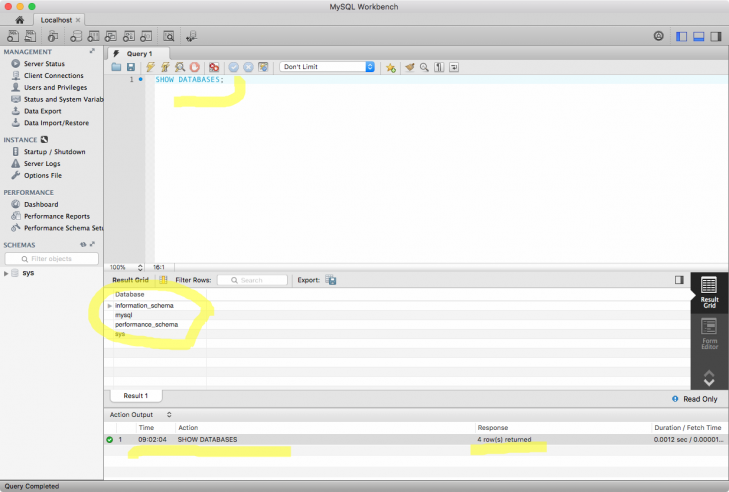Toggle the left sidebar panel
729x492 pixels.
click(x=681, y=36)
